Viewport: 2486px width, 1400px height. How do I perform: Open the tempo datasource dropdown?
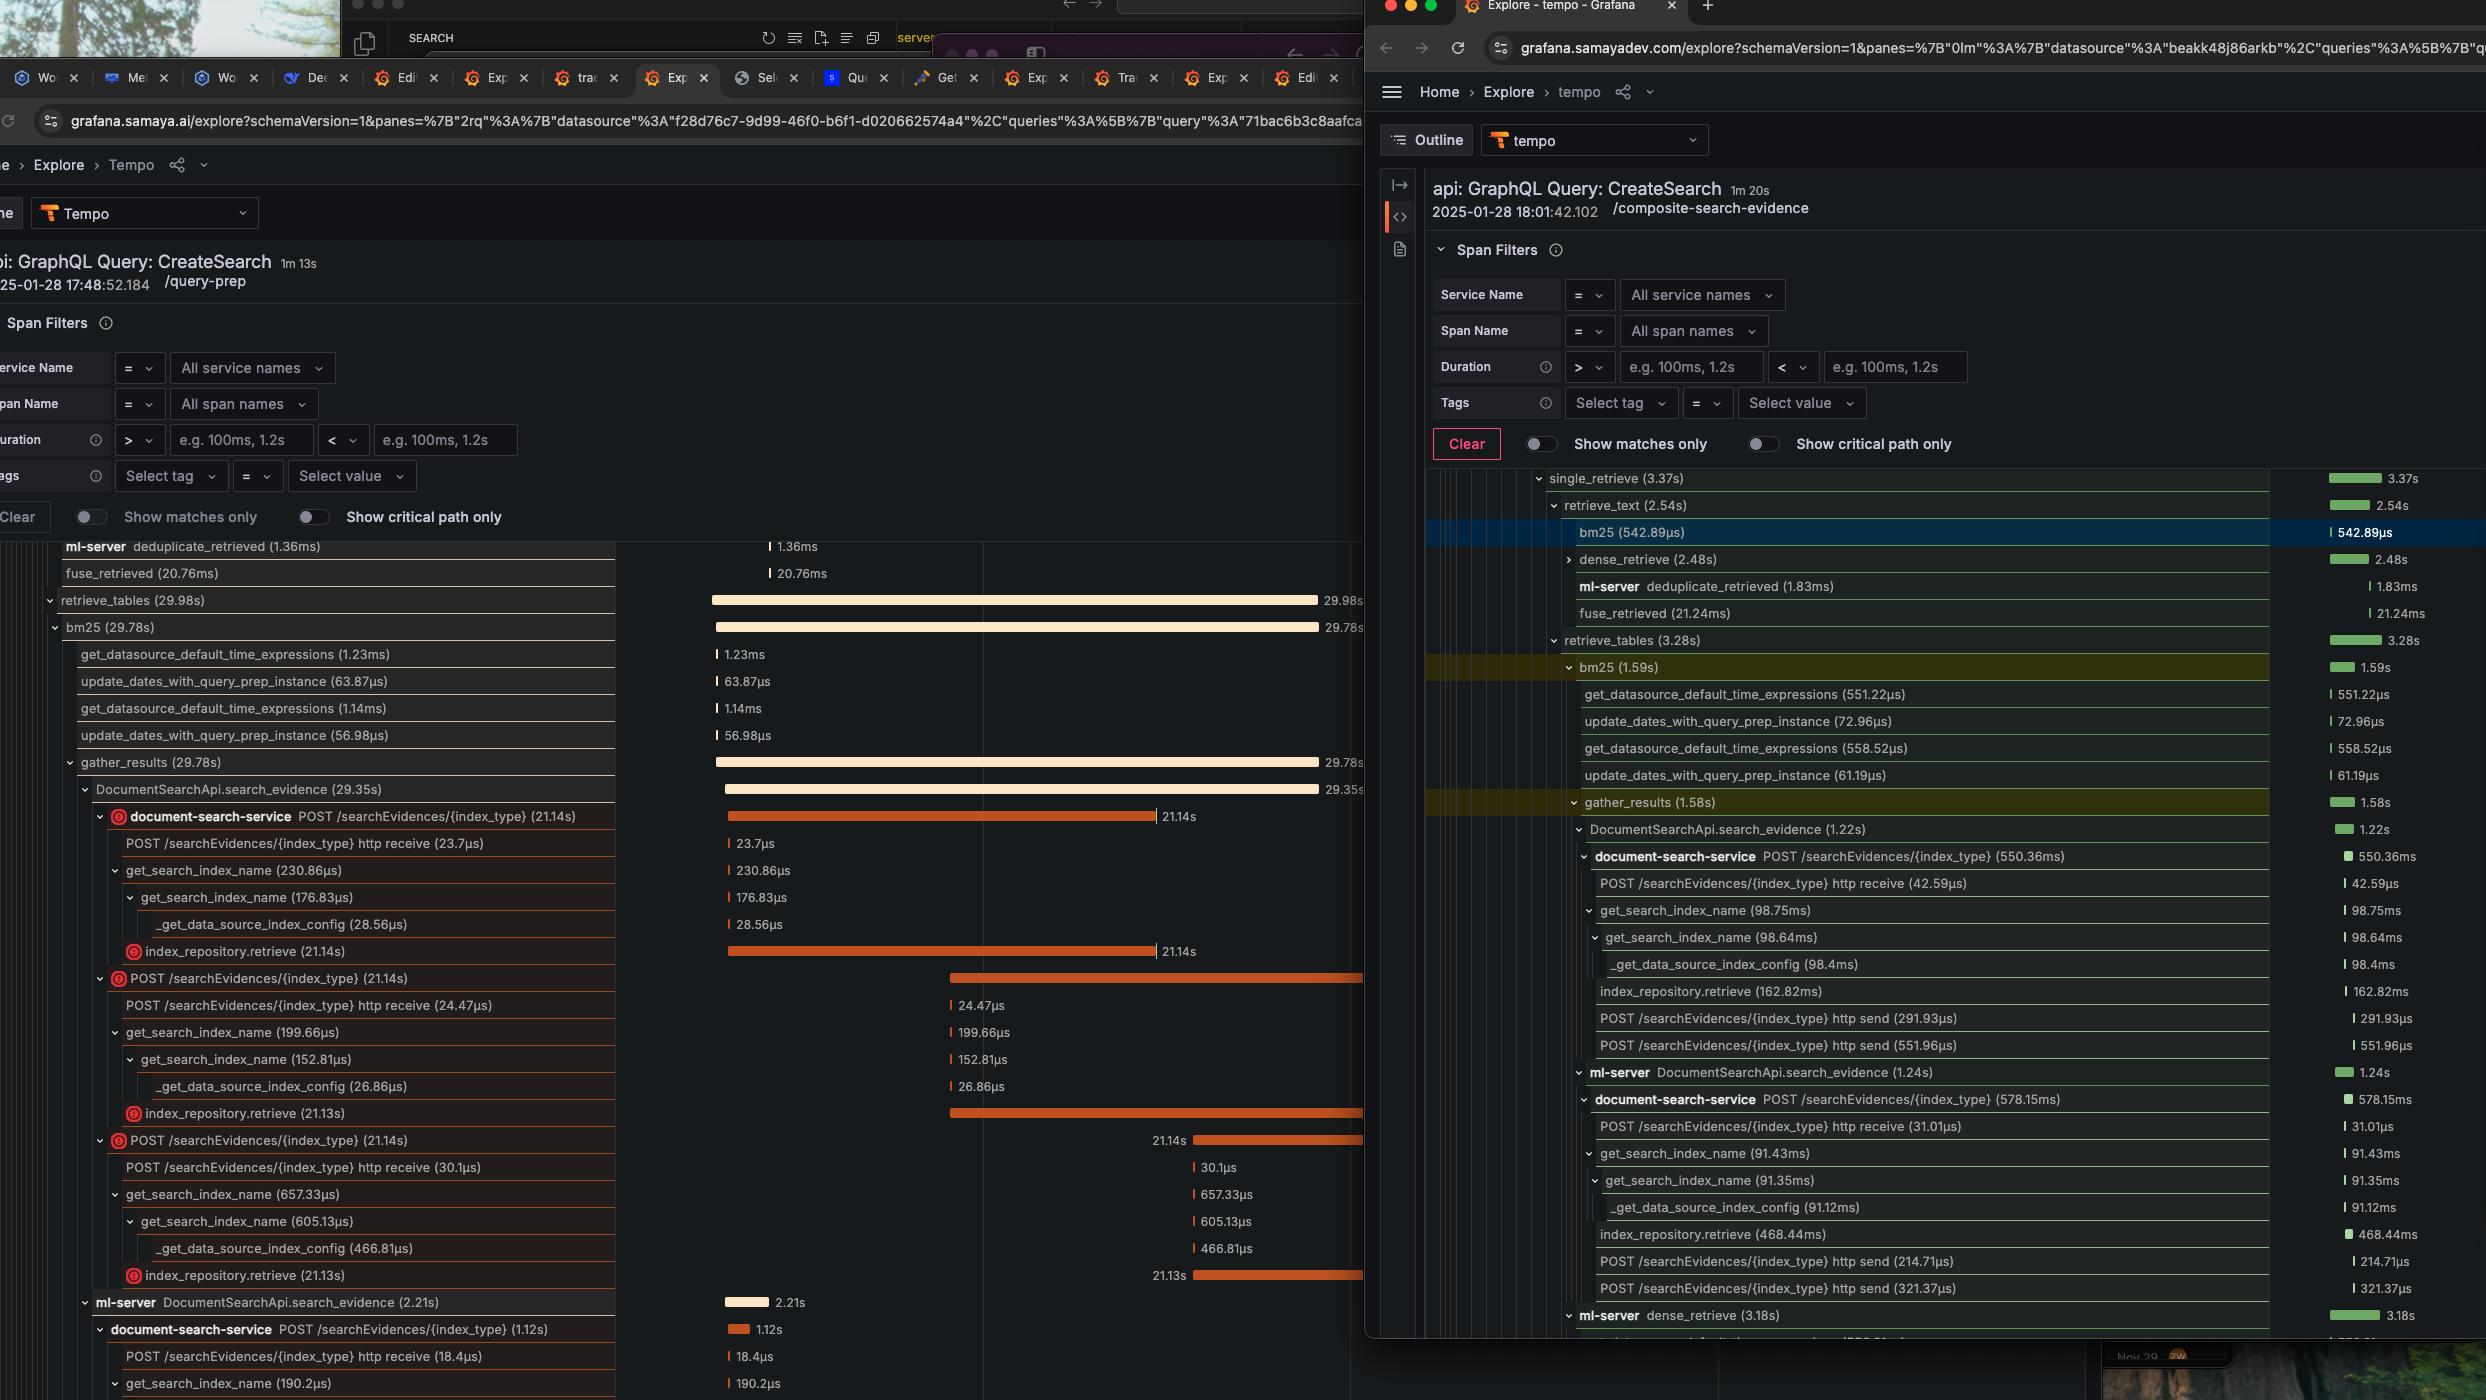(1593, 141)
